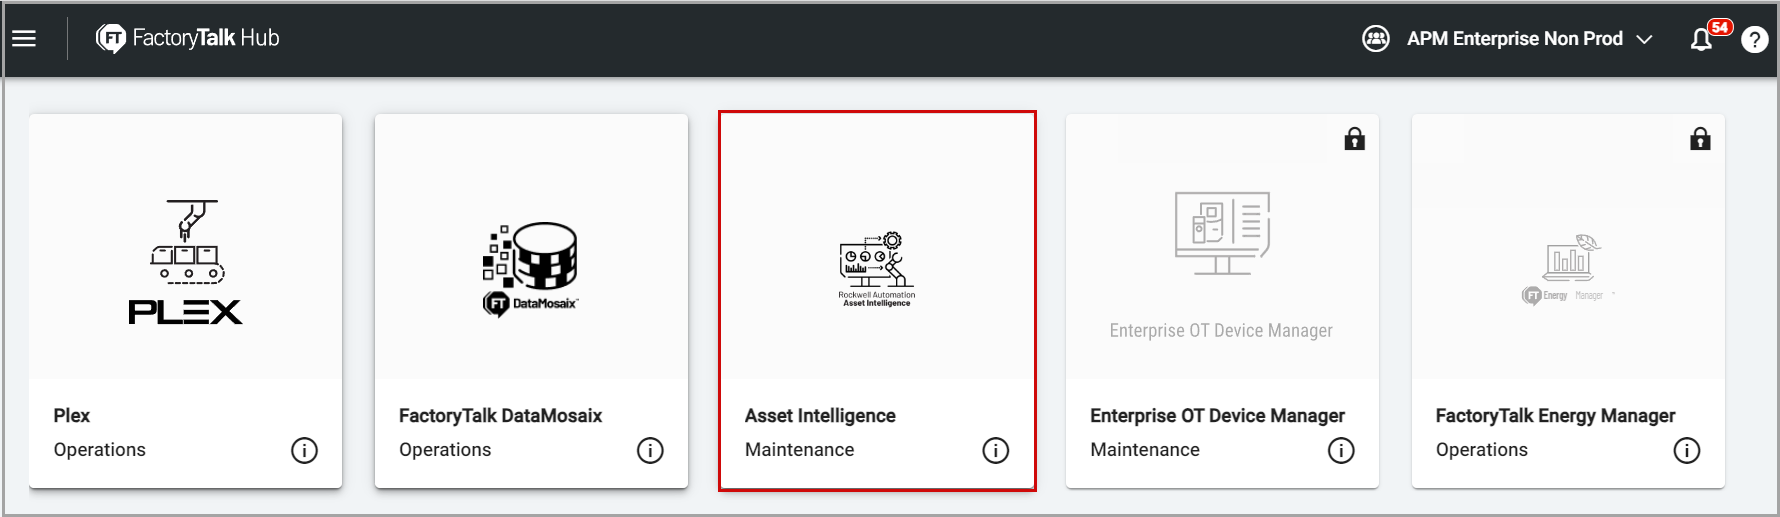Viewport: 1780px width, 517px height.
Task: Launch the Asset Intelligence tile image
Action: click(877, 268)
